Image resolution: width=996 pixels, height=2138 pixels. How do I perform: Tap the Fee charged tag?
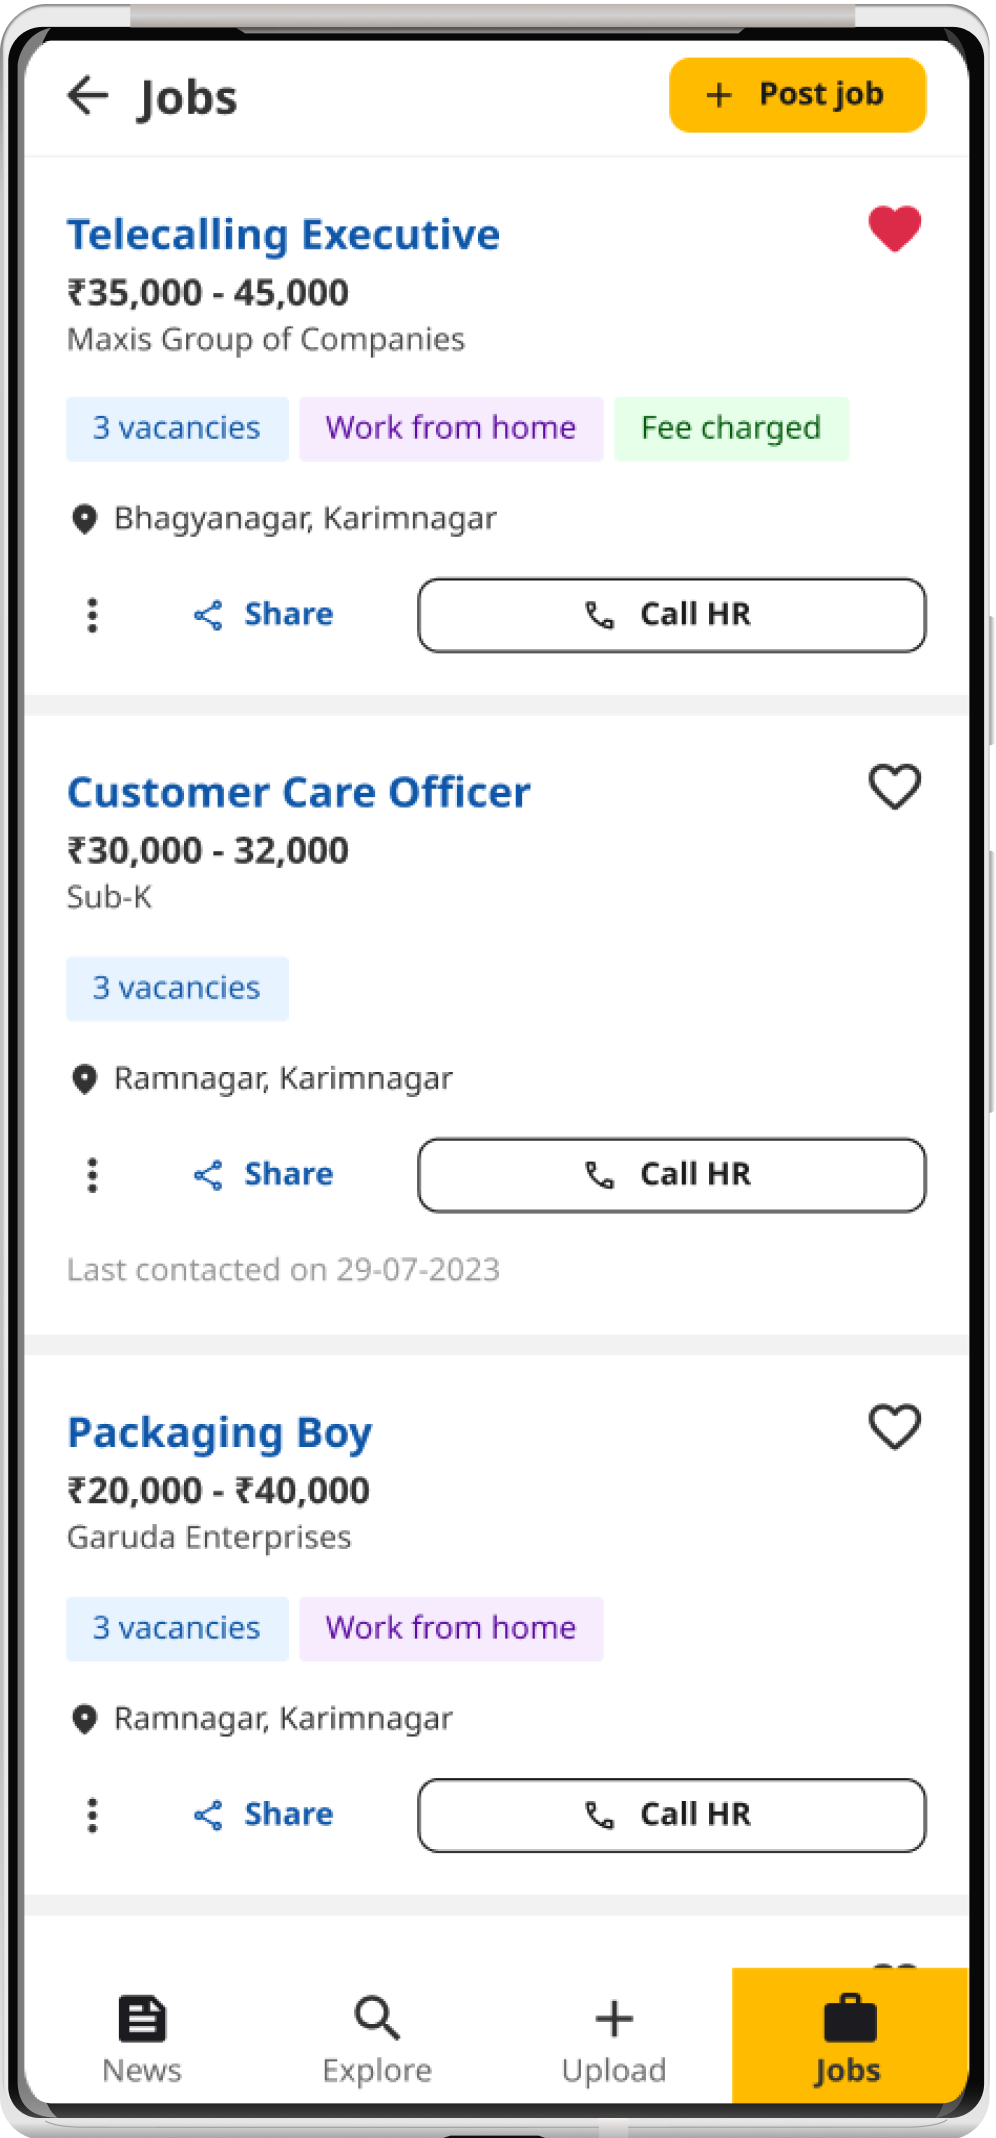click(731, 428)
